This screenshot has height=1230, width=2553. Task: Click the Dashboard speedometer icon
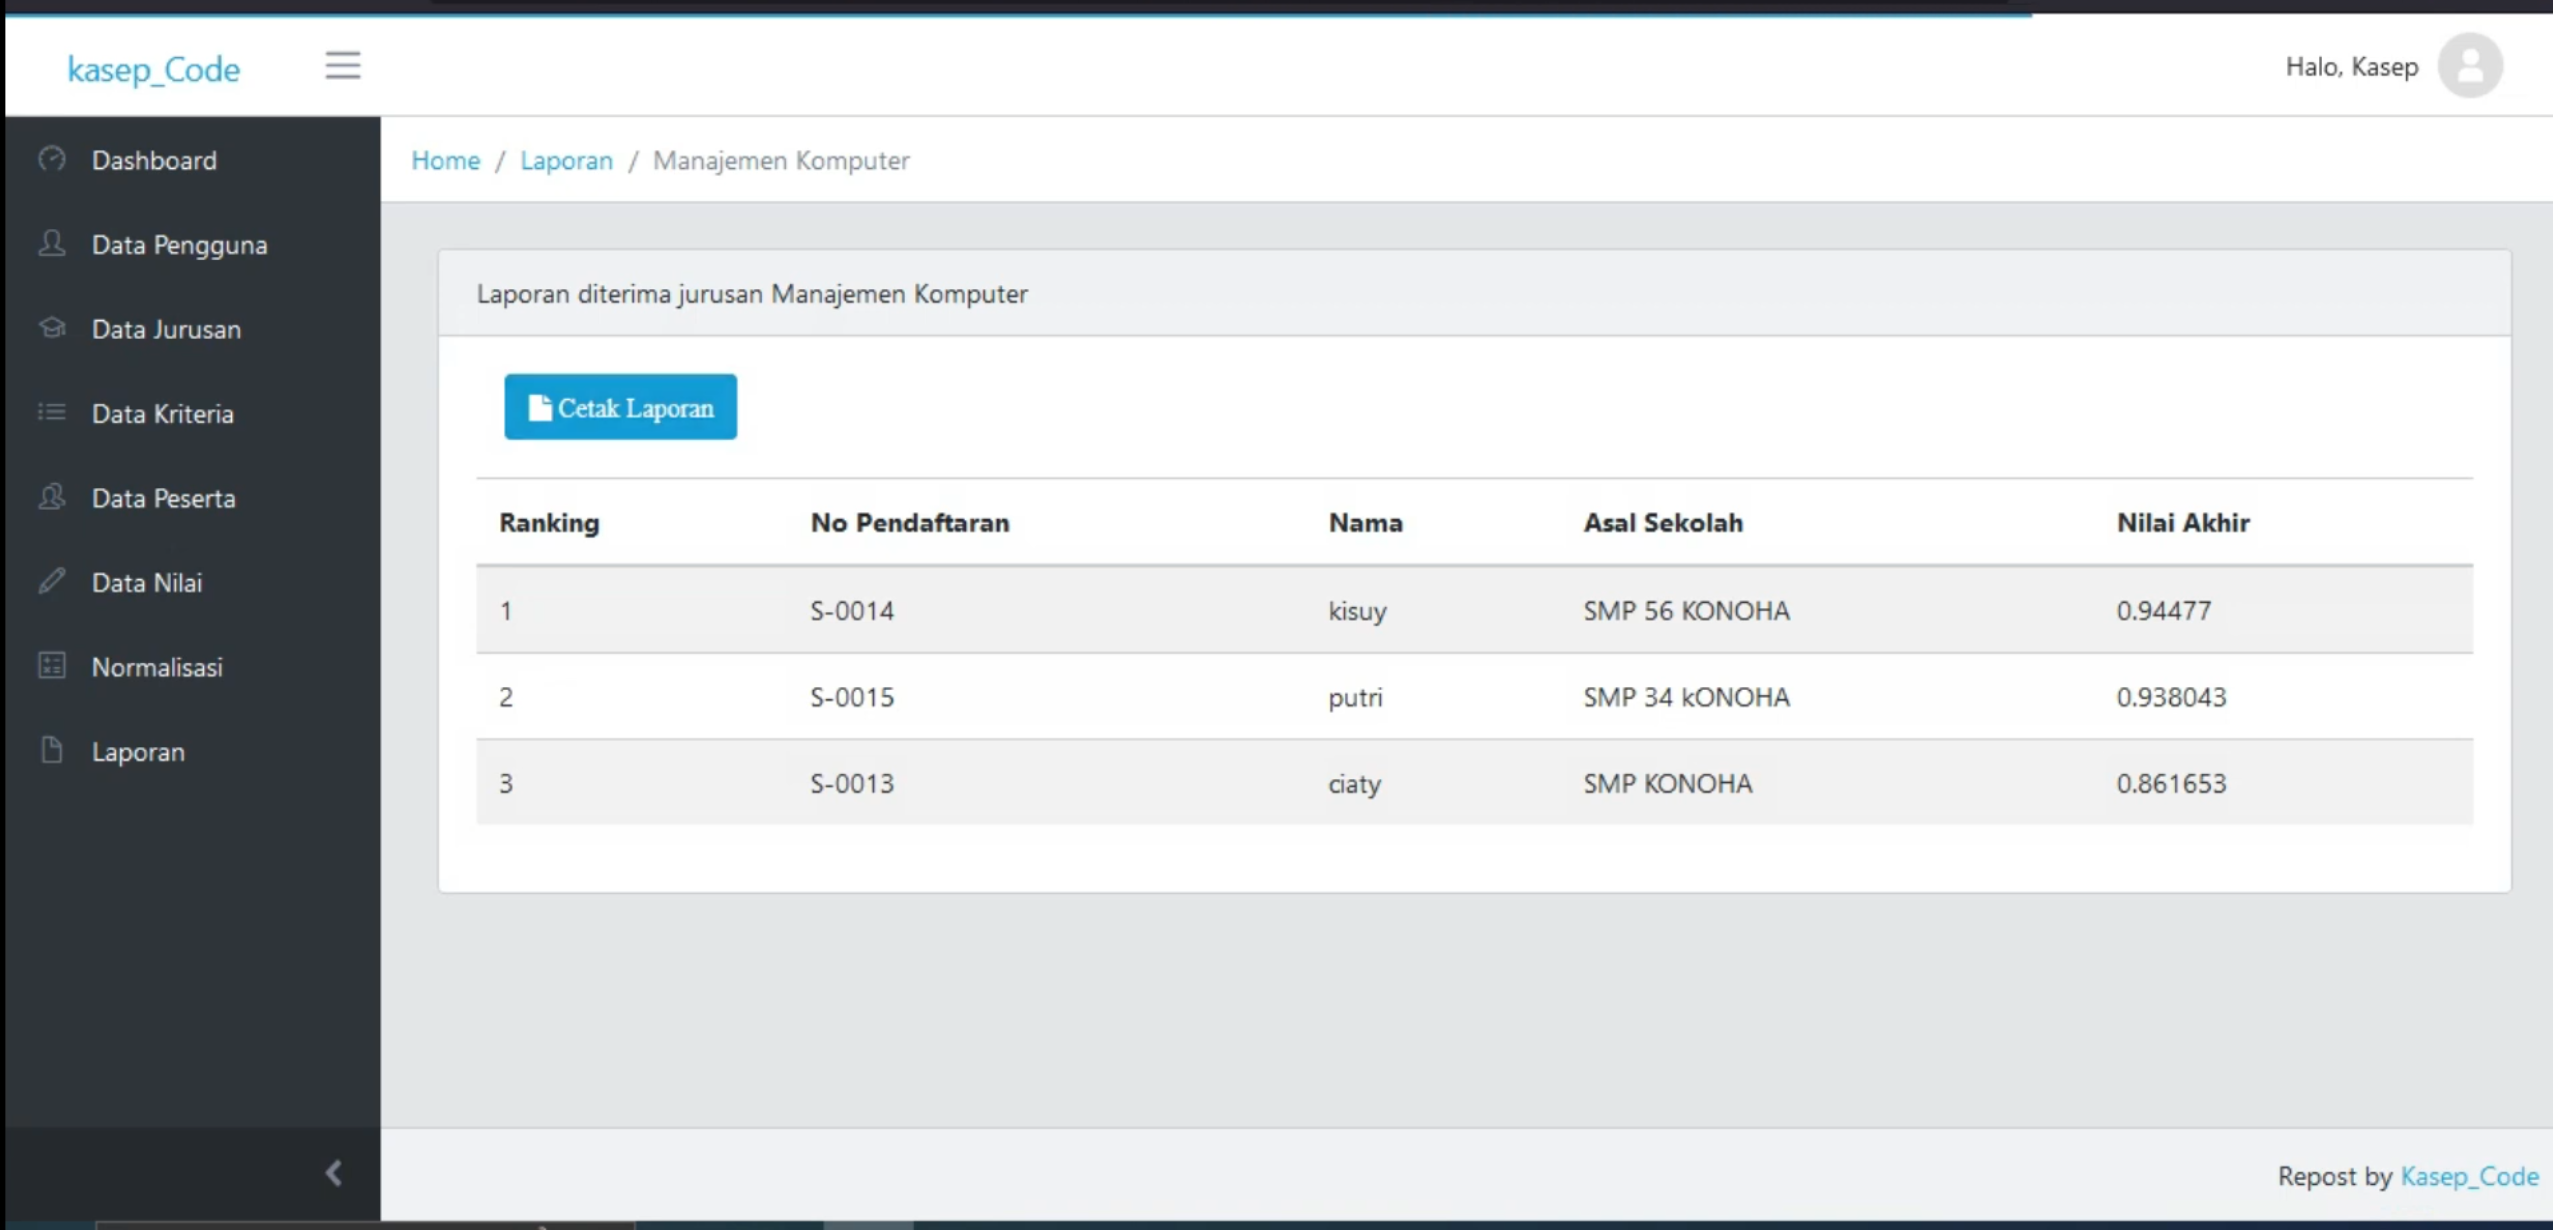click(52, 159)
